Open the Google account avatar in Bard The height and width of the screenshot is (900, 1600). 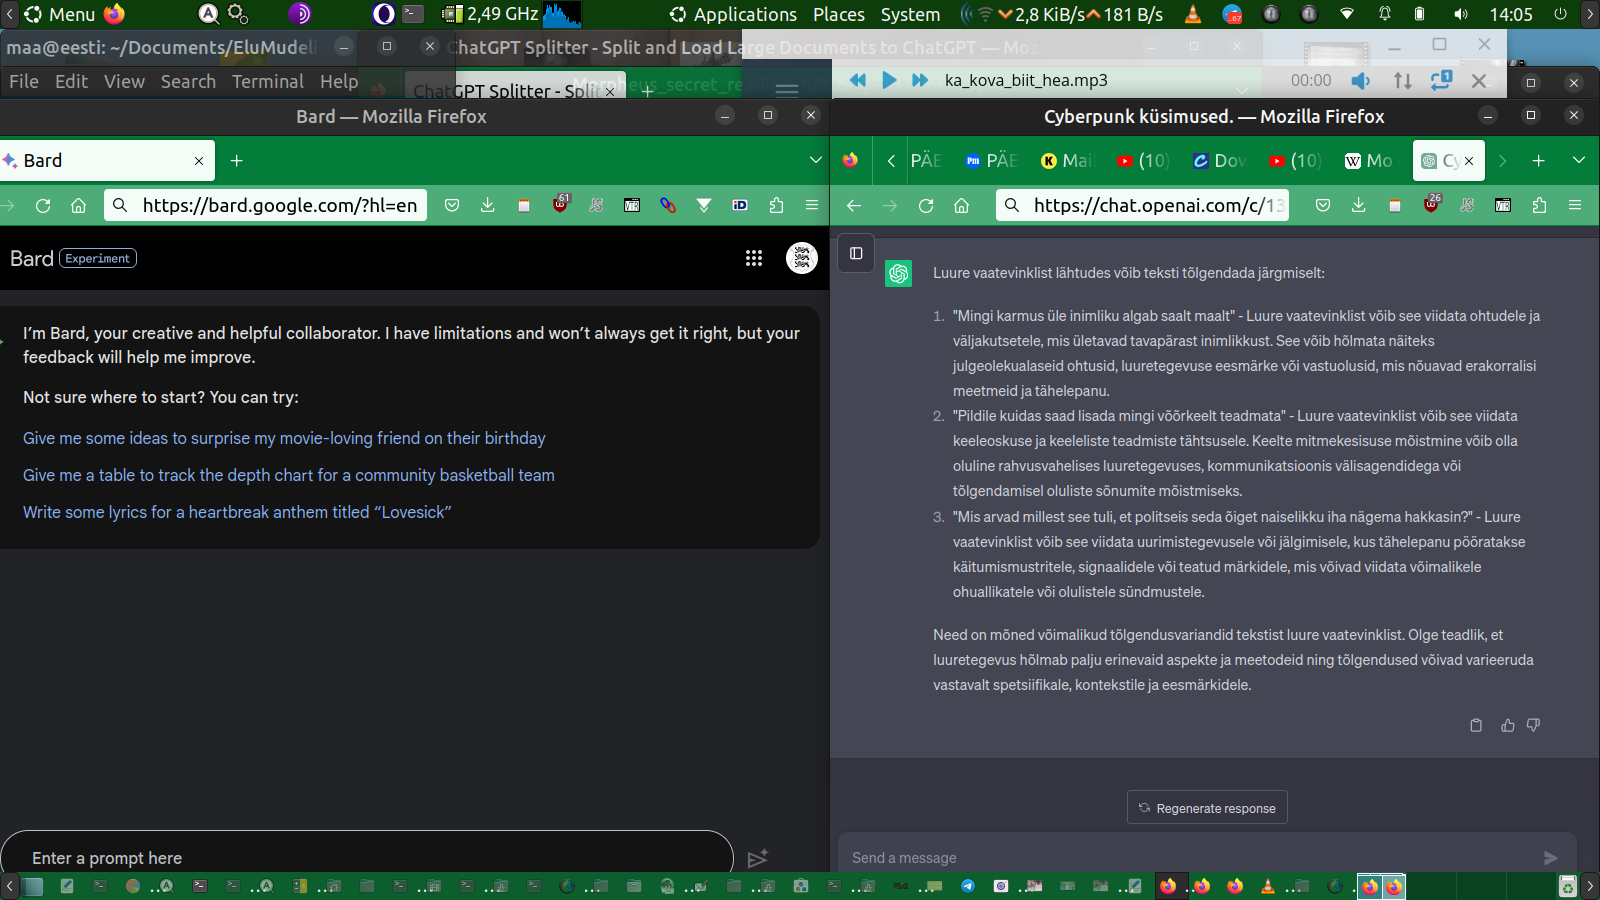(x=802, y=258)
